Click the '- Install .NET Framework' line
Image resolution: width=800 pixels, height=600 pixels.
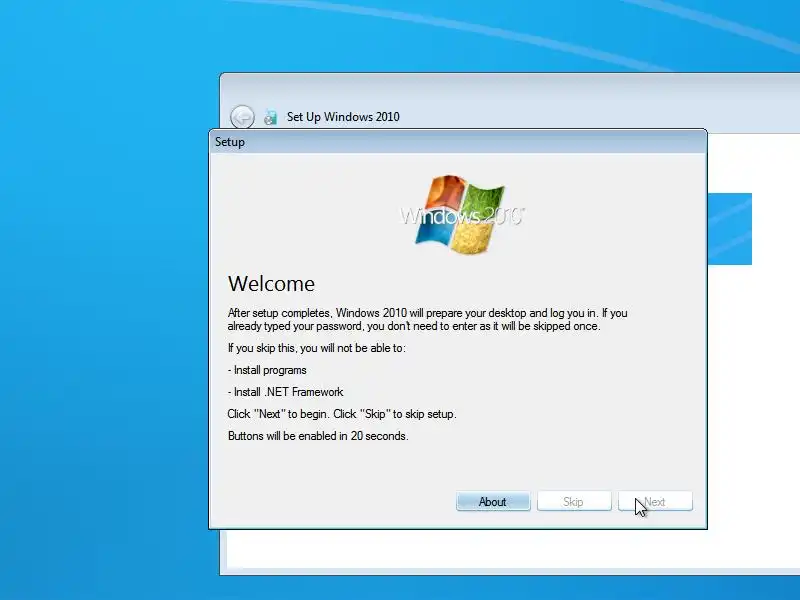click(x=286, y=392)
